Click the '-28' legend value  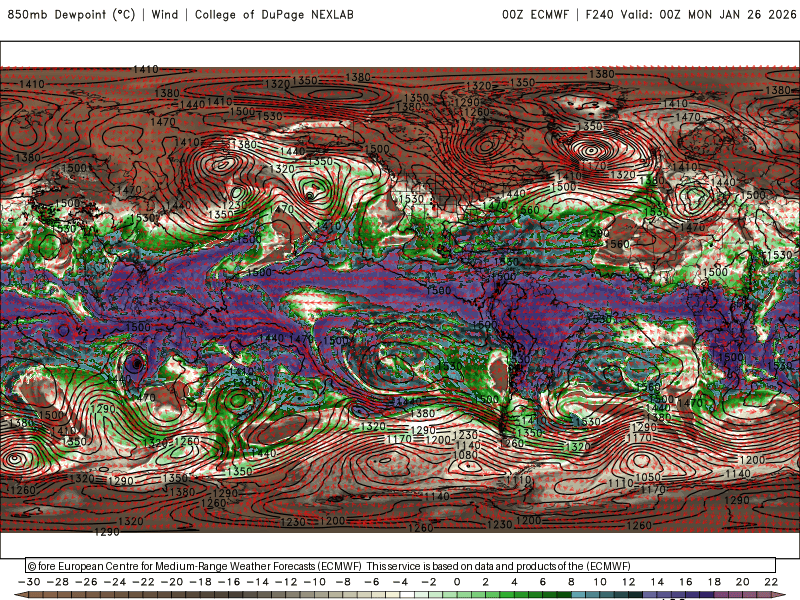58,582
